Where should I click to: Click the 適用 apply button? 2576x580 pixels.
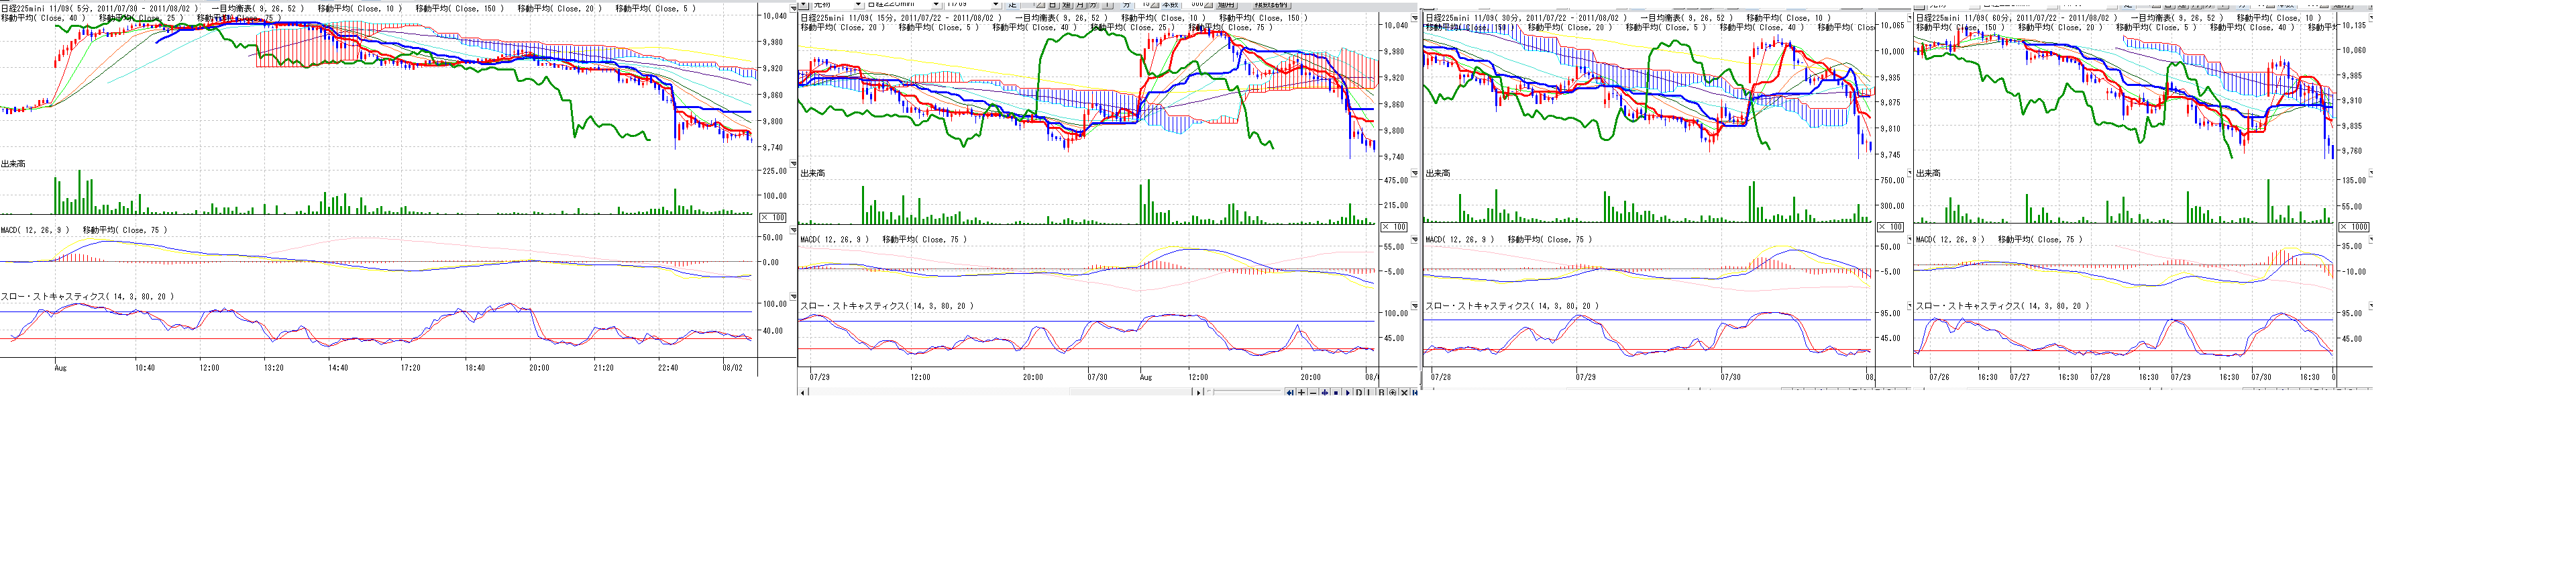(1226, 4)
